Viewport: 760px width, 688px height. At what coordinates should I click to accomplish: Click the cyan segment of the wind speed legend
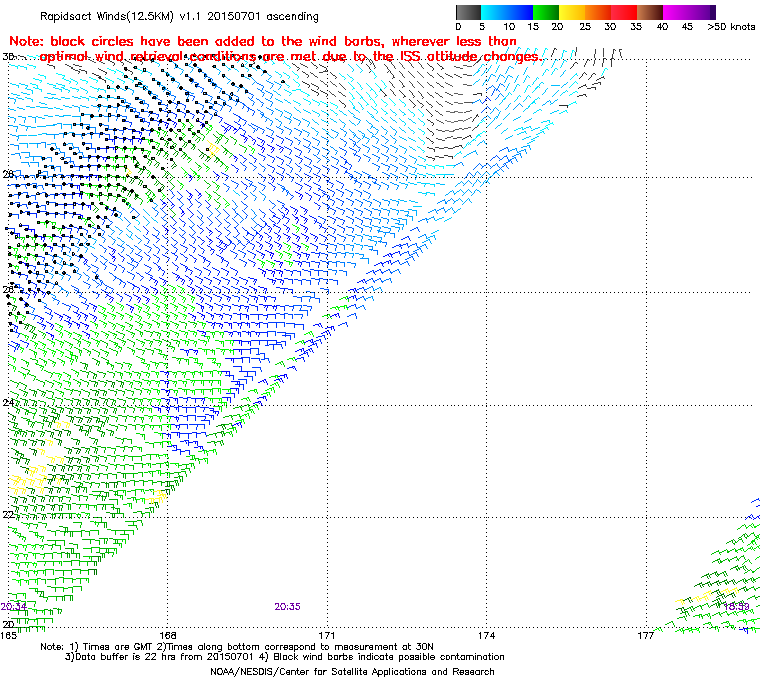(x=493, y=12)
